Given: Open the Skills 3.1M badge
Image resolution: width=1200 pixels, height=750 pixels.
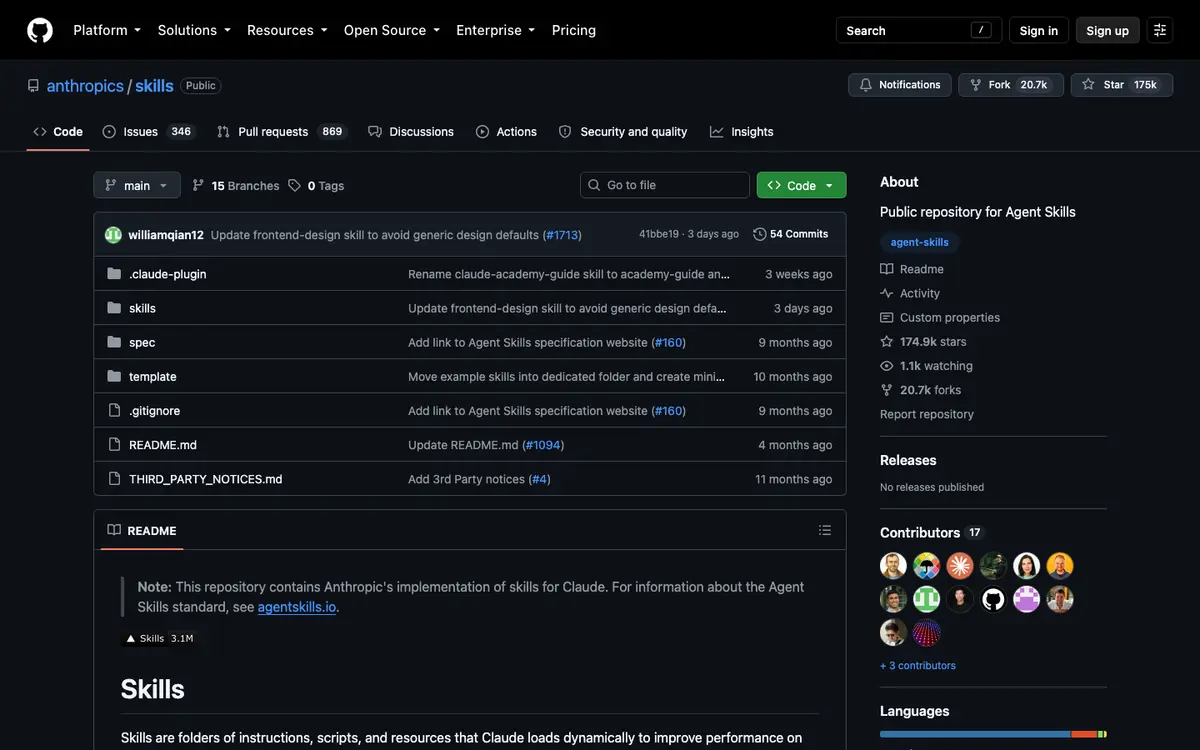Looking at the screenshot, I should (160, 638).
